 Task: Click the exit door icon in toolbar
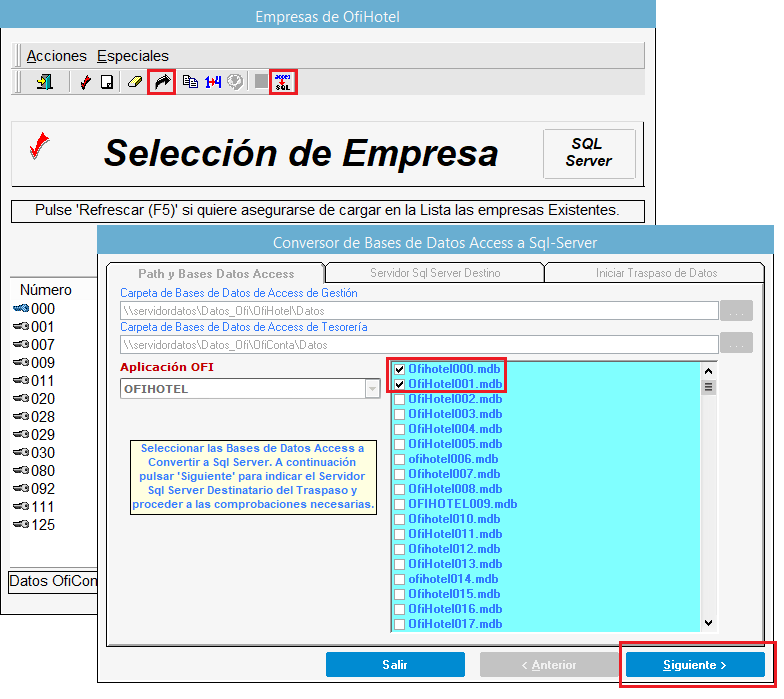click(x=44, y=82)
